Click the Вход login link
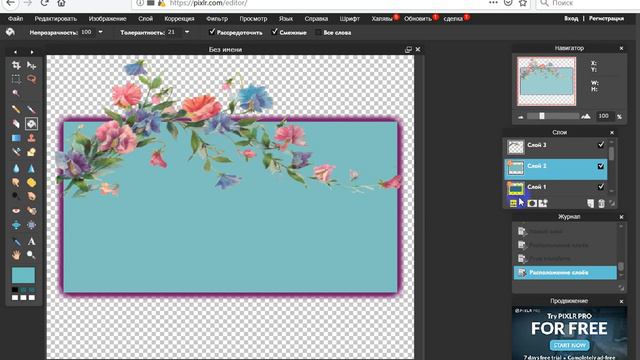The width and height of the screenshot is (640, 360). pyautogui.click(x=571, y=18)
